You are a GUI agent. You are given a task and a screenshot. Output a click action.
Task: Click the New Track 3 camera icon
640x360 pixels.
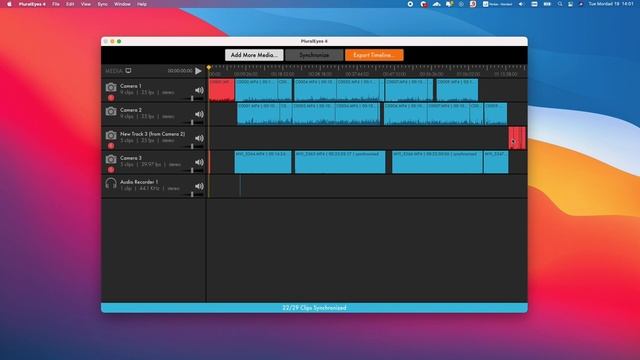(x=111, y=135)
